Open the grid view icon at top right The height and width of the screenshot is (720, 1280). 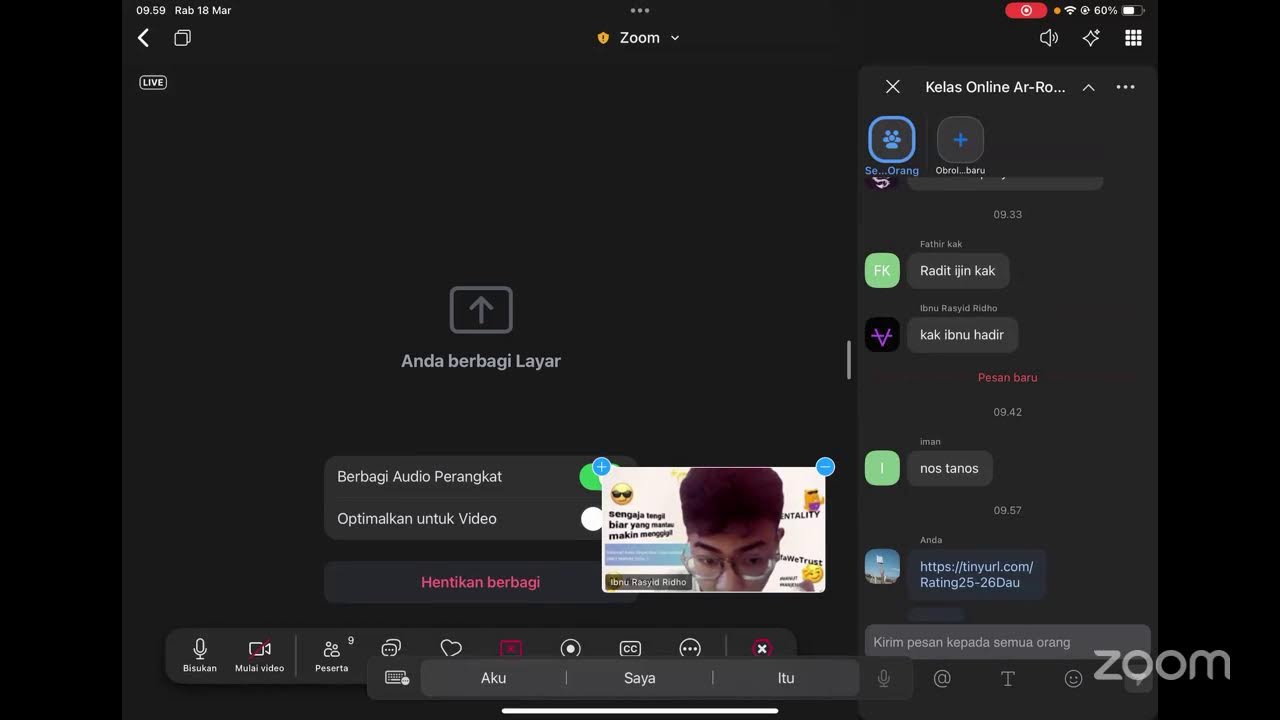(x=1133, y=38)
